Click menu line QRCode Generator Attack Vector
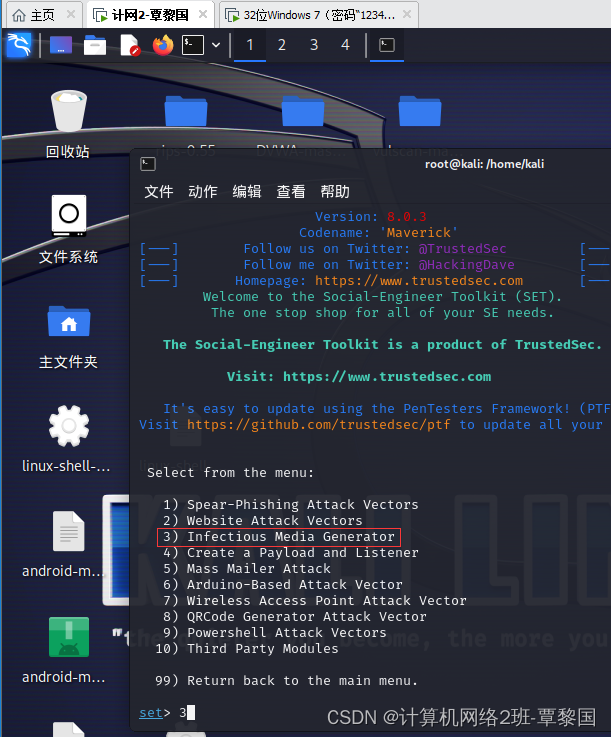Image resolution: width=611 pixels, height=737 pixels. [x=295, y=616]
